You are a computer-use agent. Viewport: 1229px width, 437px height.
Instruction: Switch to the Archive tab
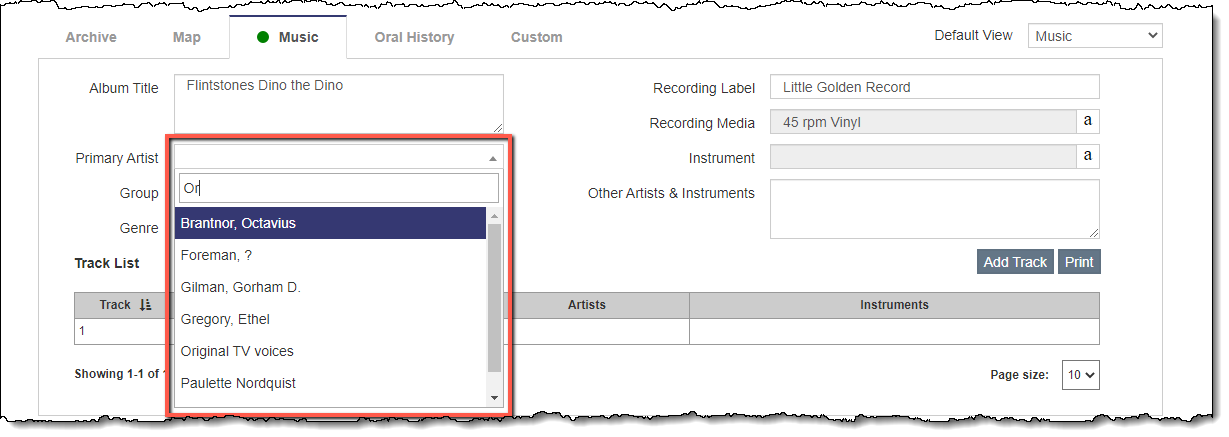coord(91,38)
